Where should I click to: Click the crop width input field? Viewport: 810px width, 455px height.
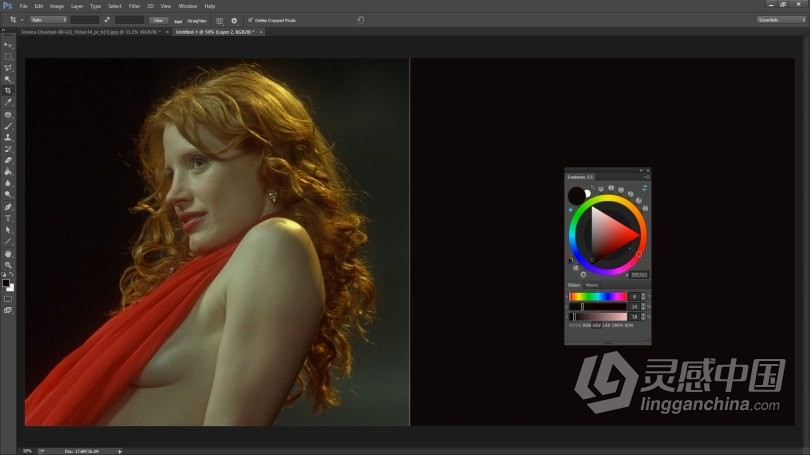pos(85,20)
